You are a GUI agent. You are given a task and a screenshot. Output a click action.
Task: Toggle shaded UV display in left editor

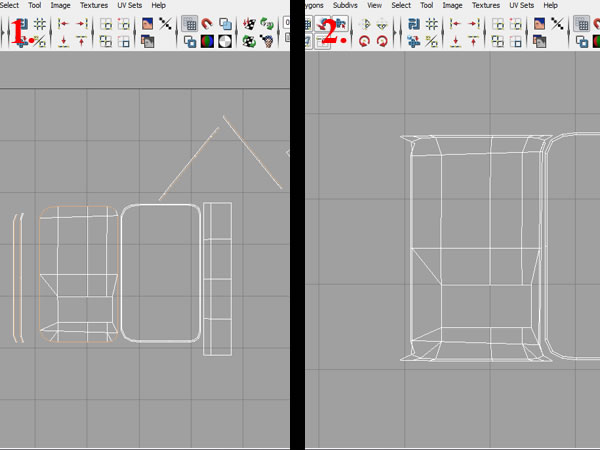(x=225, y=24)
